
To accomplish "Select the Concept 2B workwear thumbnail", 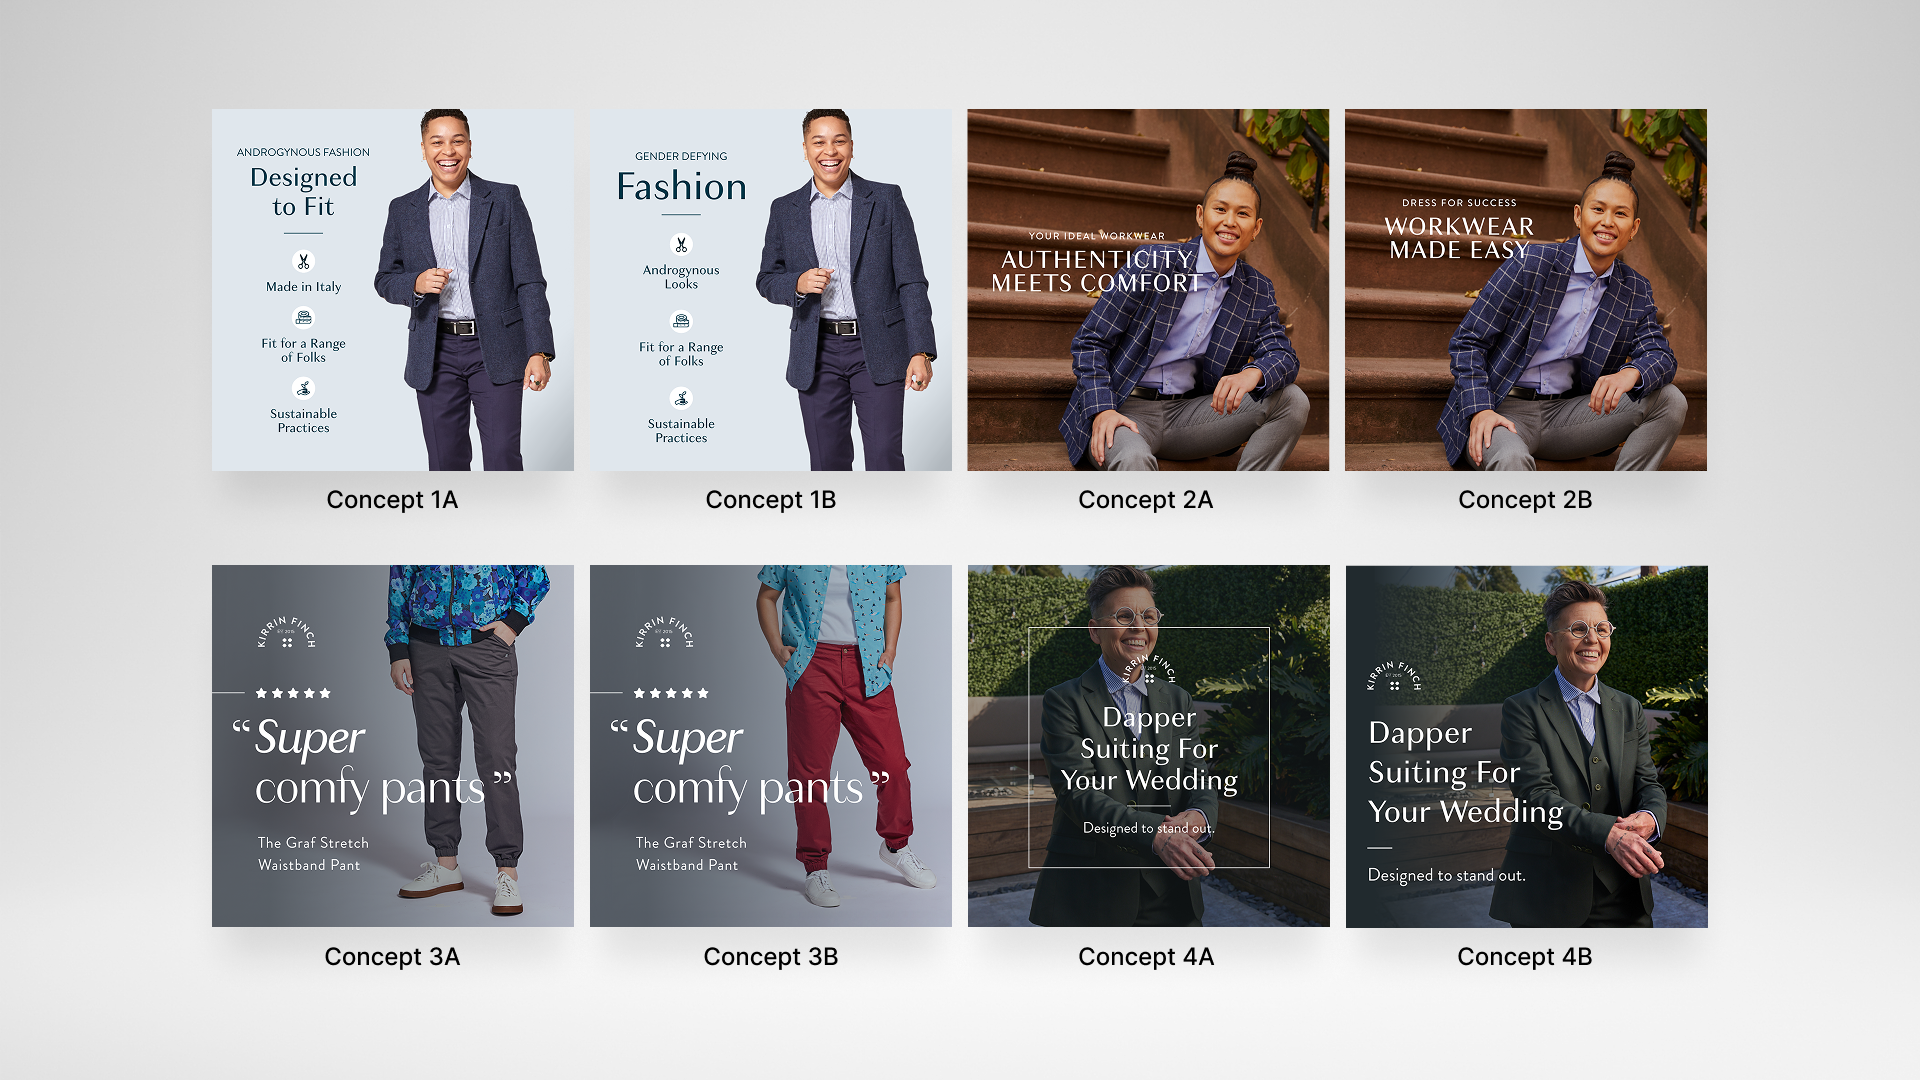I will pyautogui.click(x=1526, y=290).
